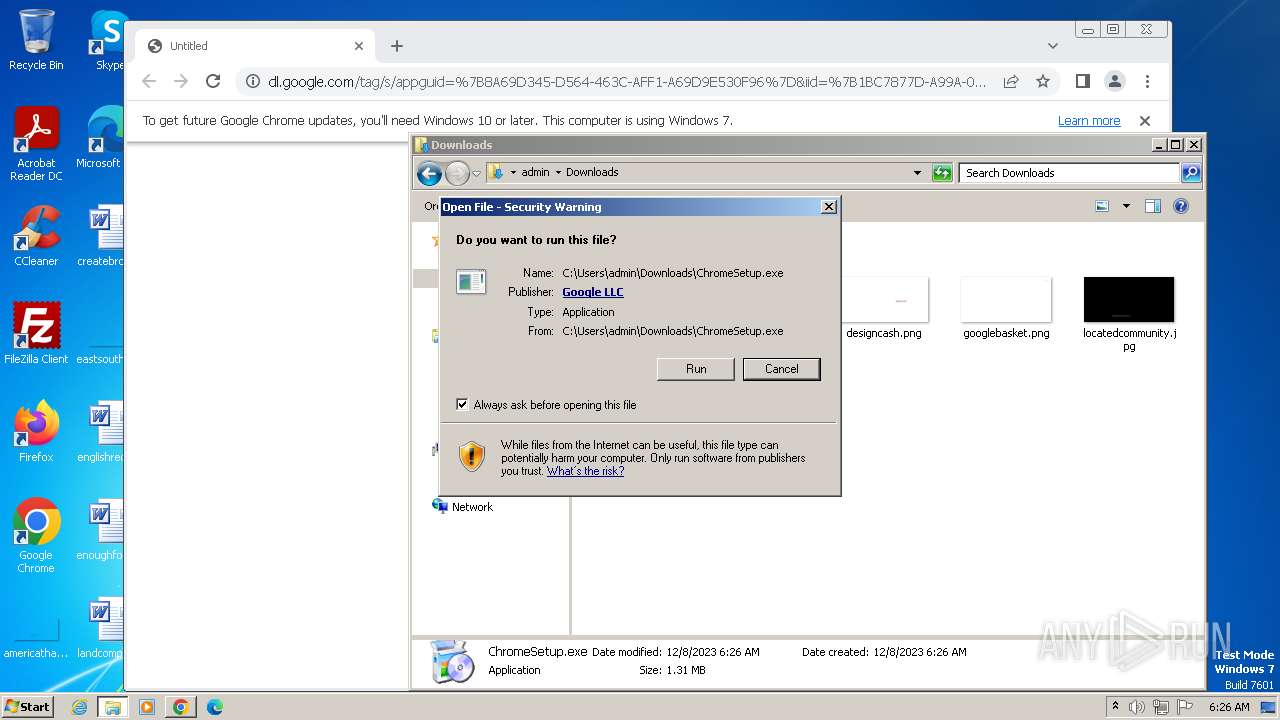The height and width of the screenshot is (720, 1280).
Task: Select the designcash.png file
Action: [883, 308]
